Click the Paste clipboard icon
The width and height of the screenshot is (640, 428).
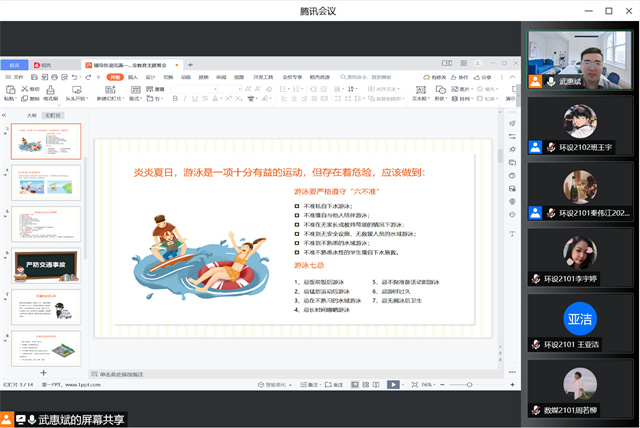(10, 89)
